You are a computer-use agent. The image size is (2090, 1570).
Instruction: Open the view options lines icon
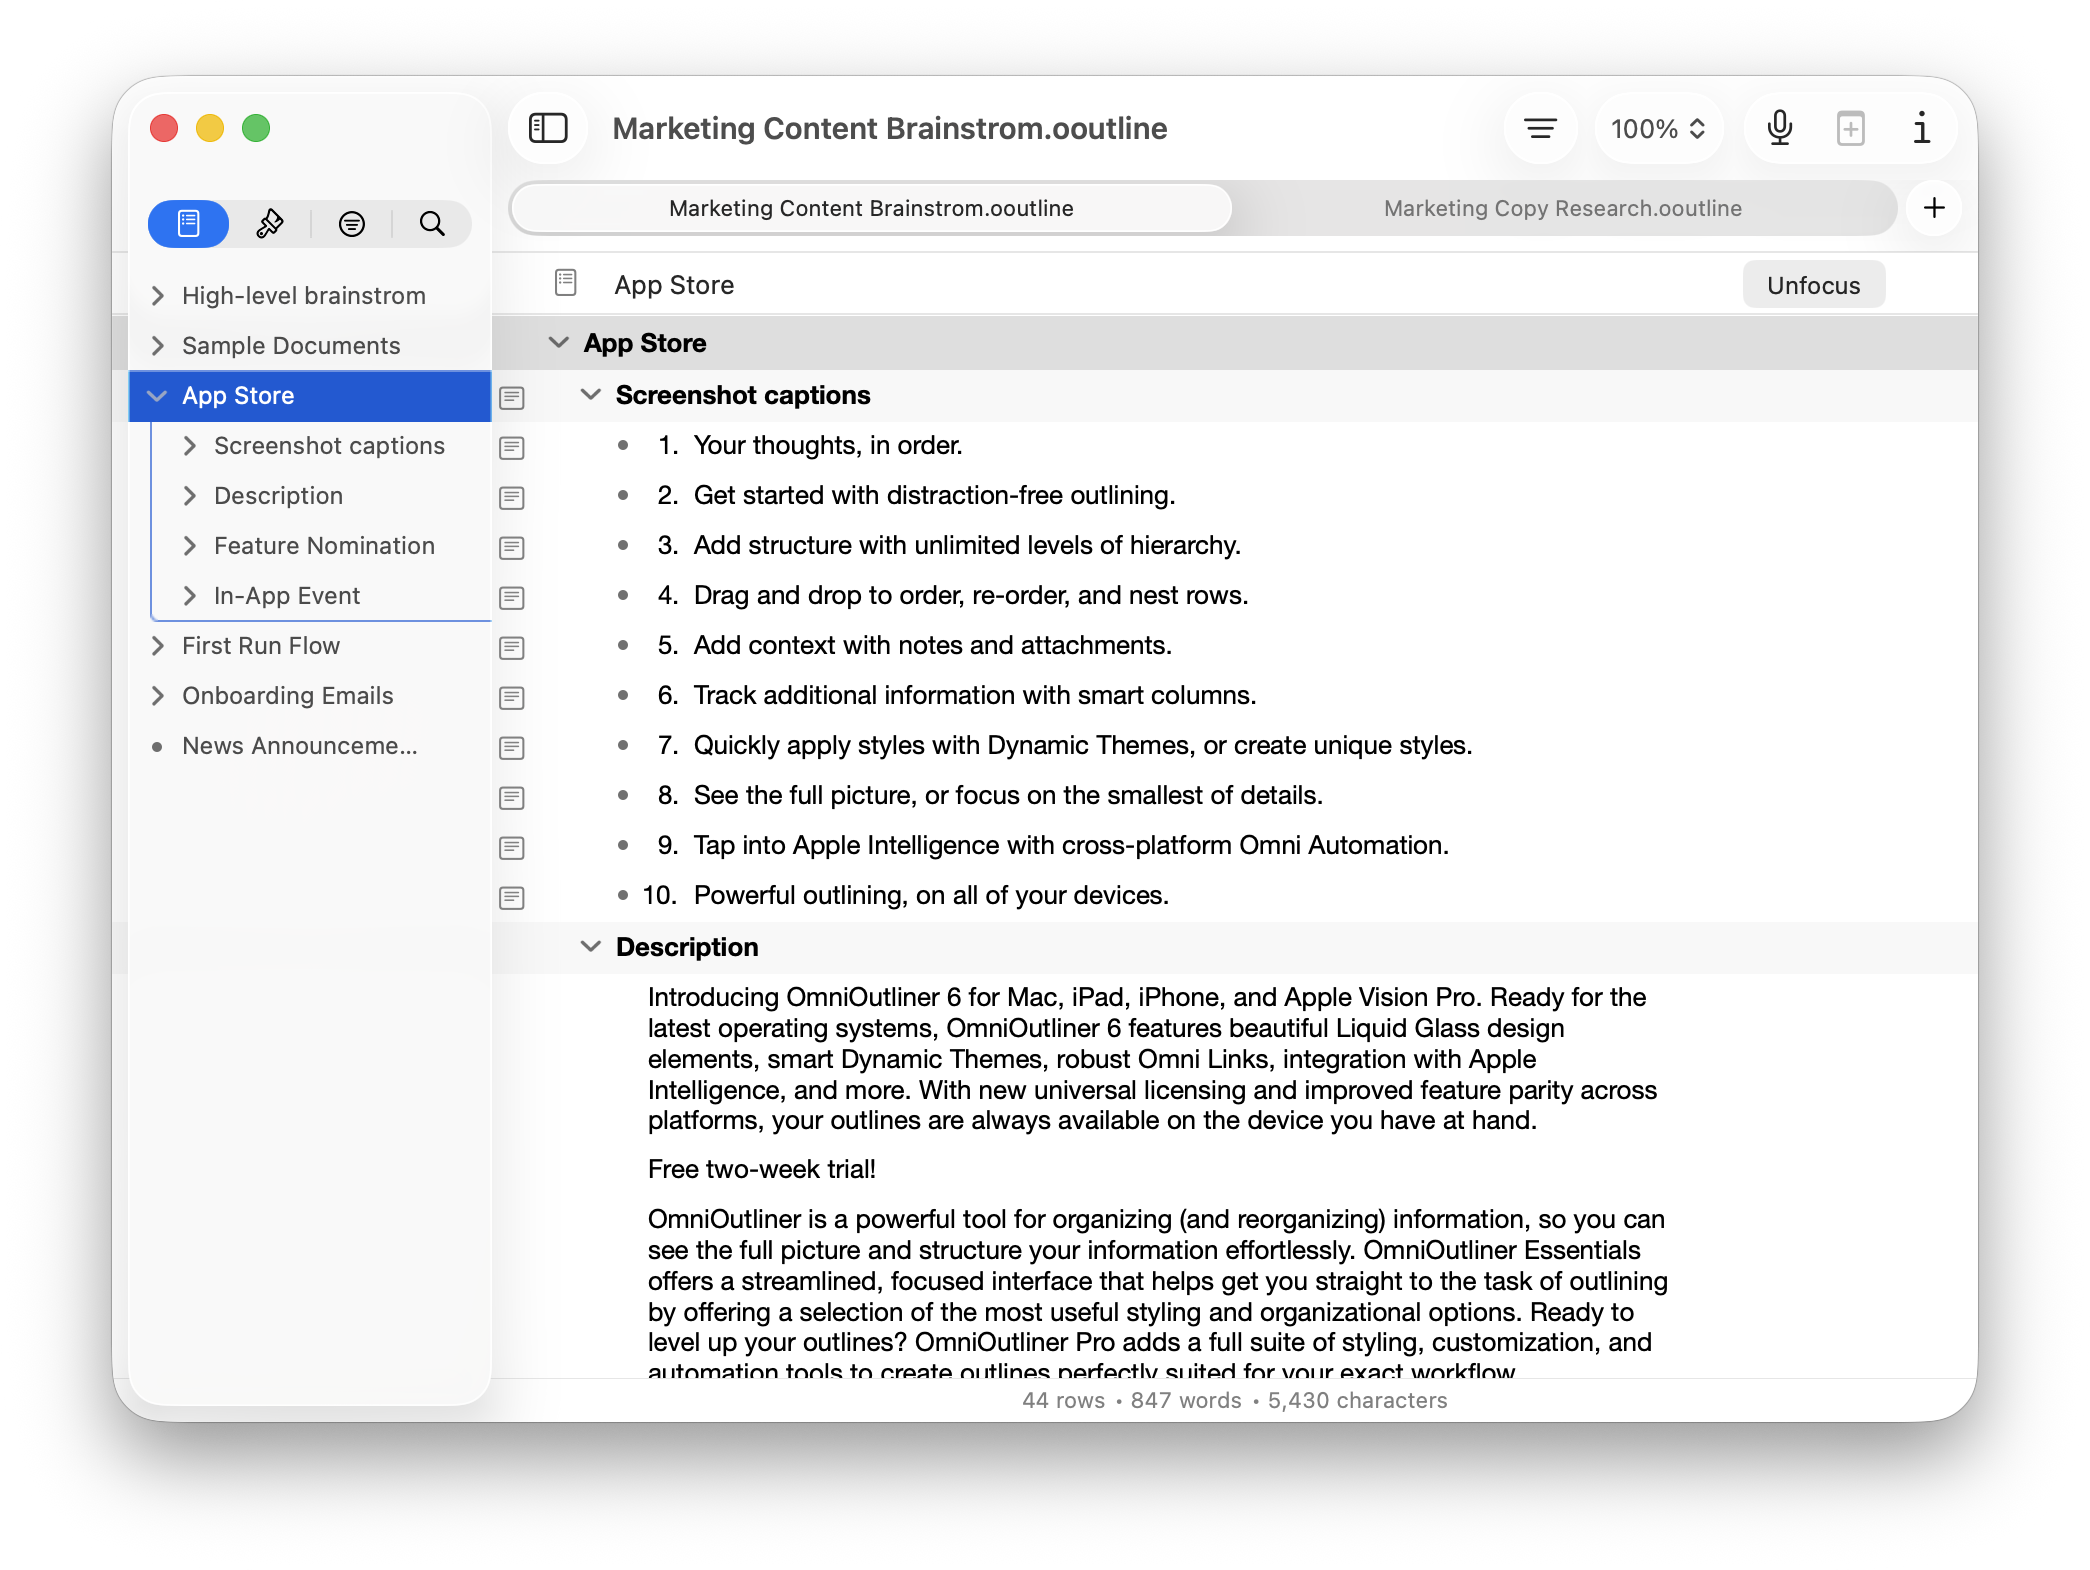pos(1540,128)
